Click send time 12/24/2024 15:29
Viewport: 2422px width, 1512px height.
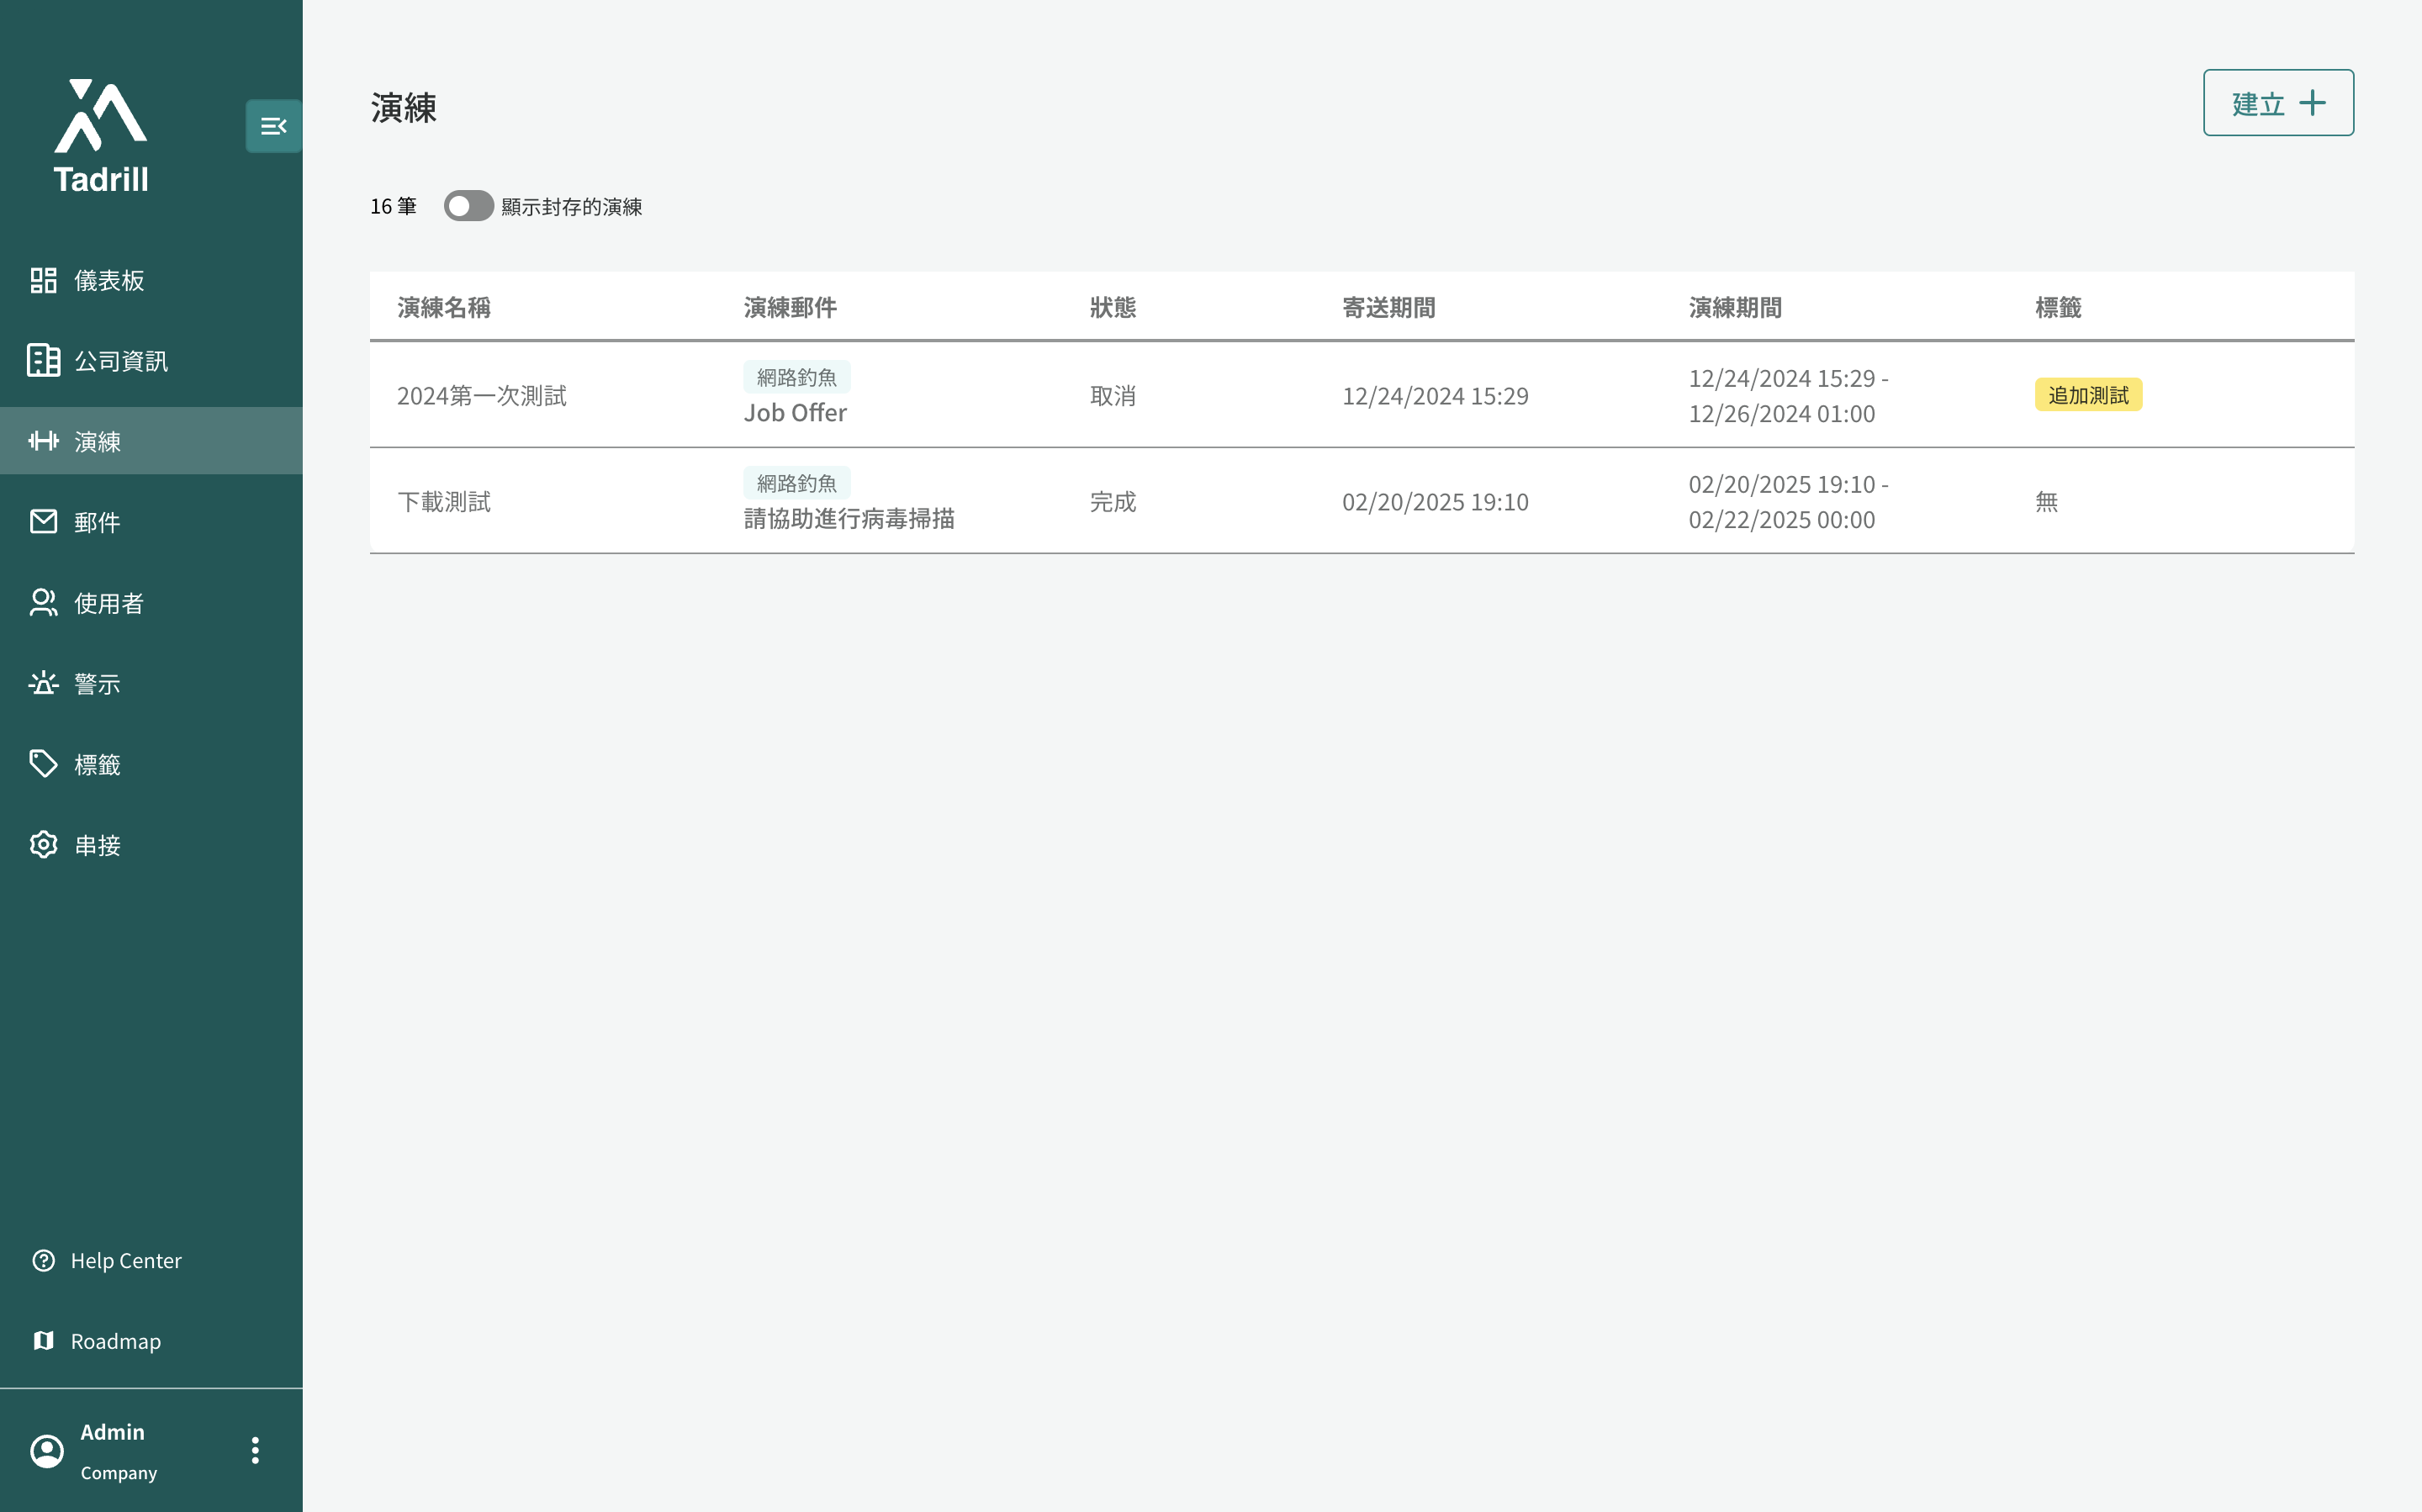pos(1435,396)
